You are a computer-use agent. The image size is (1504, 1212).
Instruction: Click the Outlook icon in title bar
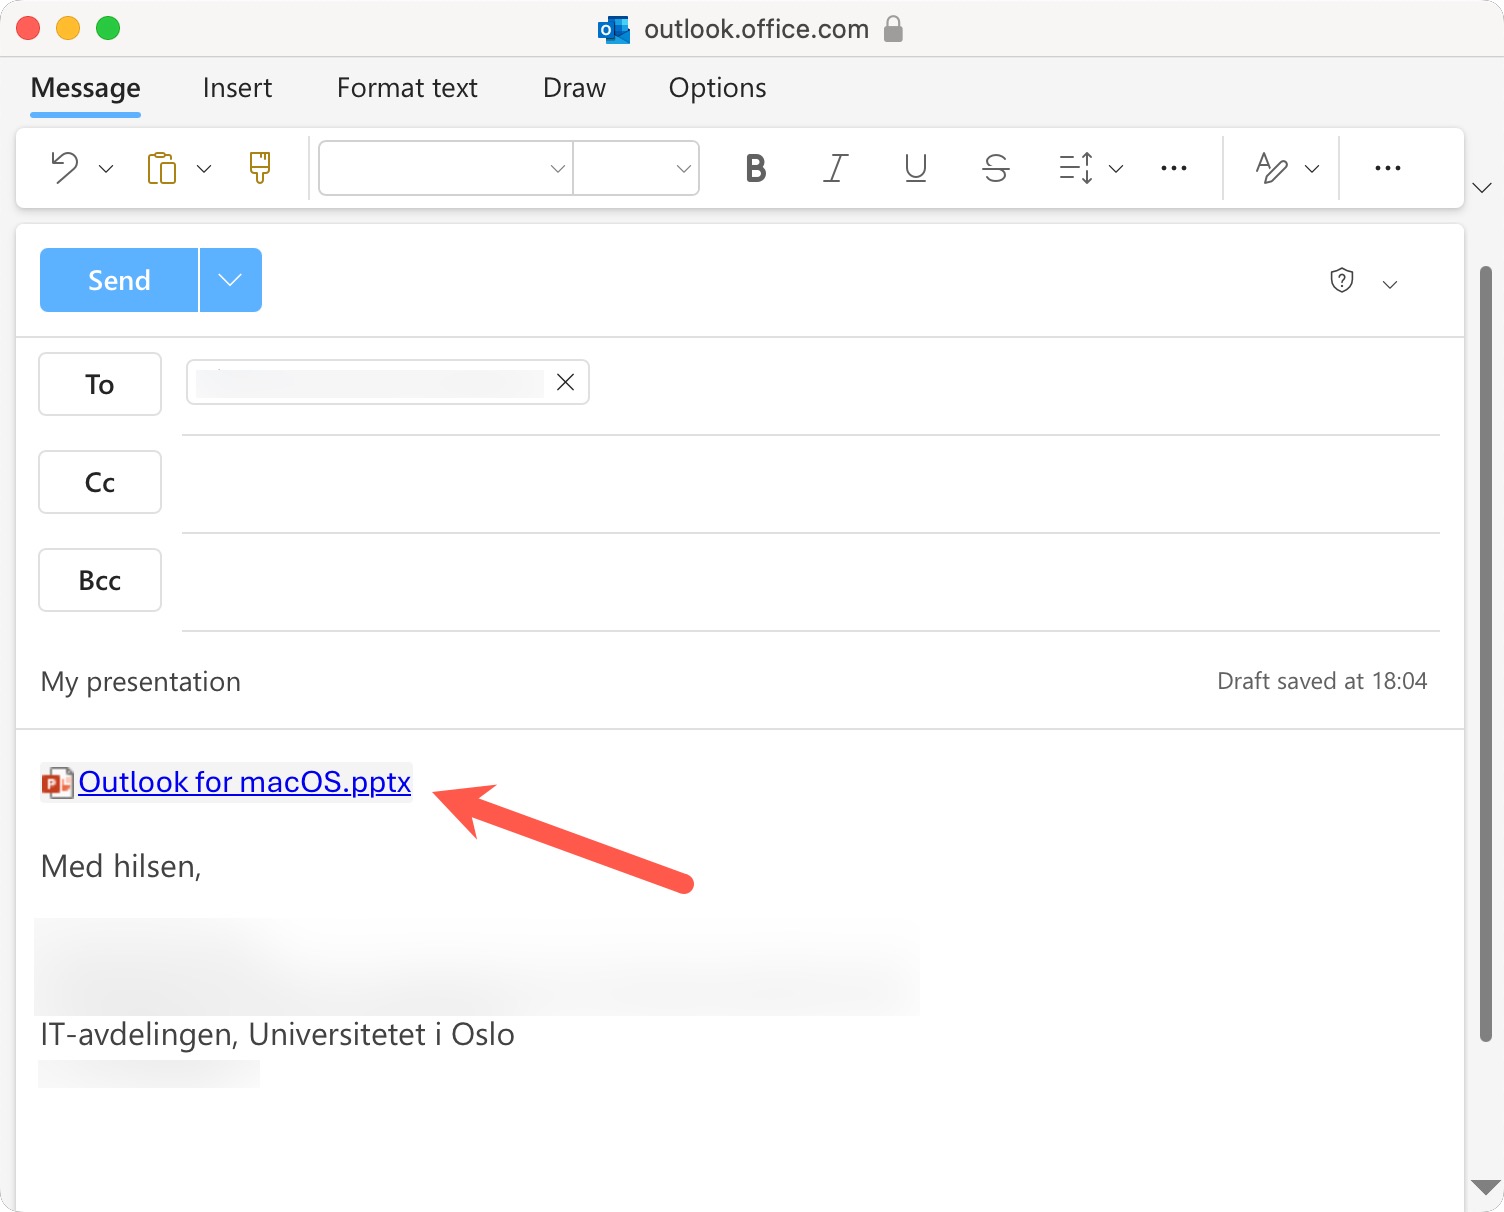click(x=614, y=30)
